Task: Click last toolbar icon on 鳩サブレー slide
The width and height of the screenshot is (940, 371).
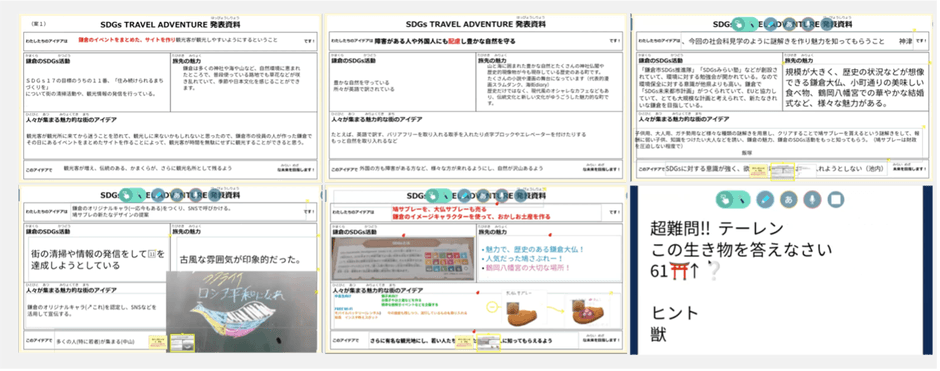Action: (520, 196)
